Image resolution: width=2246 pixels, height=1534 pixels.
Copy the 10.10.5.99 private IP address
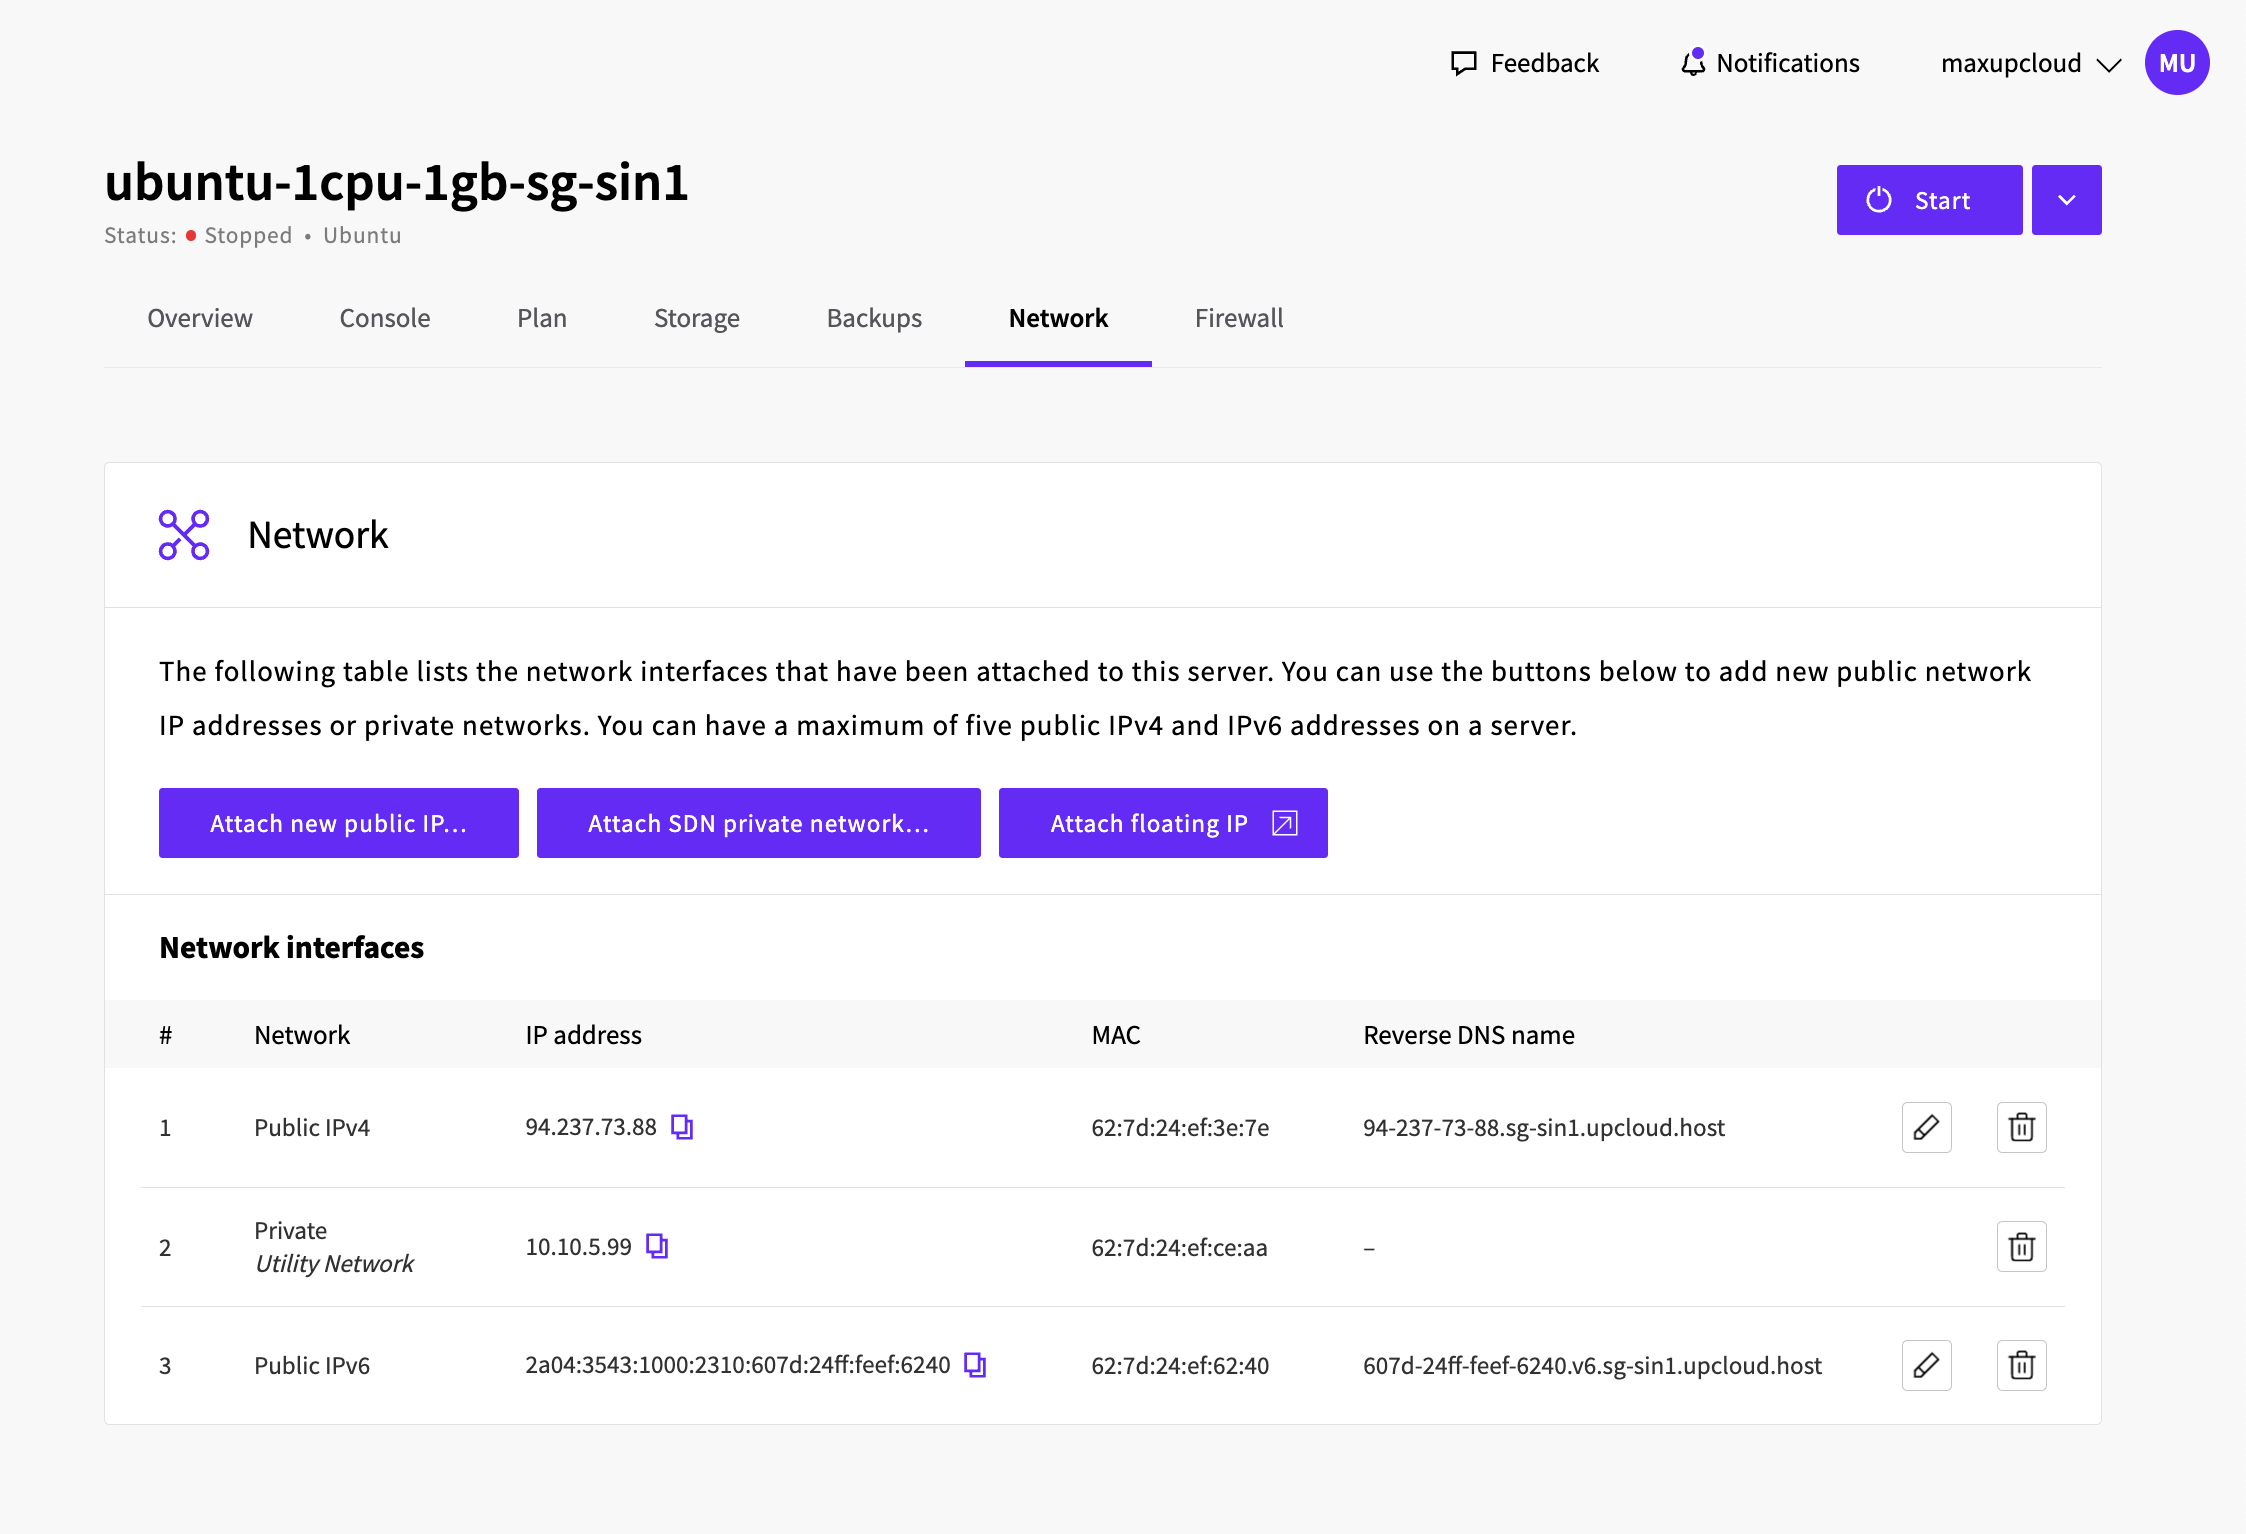click(657, 1246)
